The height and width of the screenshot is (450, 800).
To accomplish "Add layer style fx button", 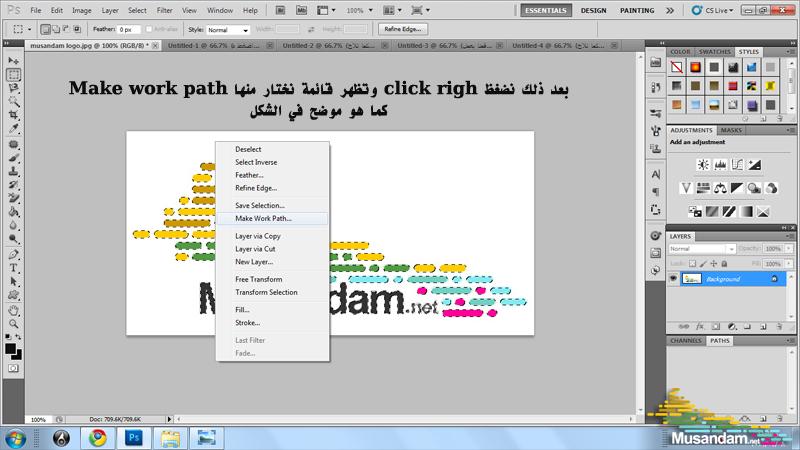I will tap(700, 327).
